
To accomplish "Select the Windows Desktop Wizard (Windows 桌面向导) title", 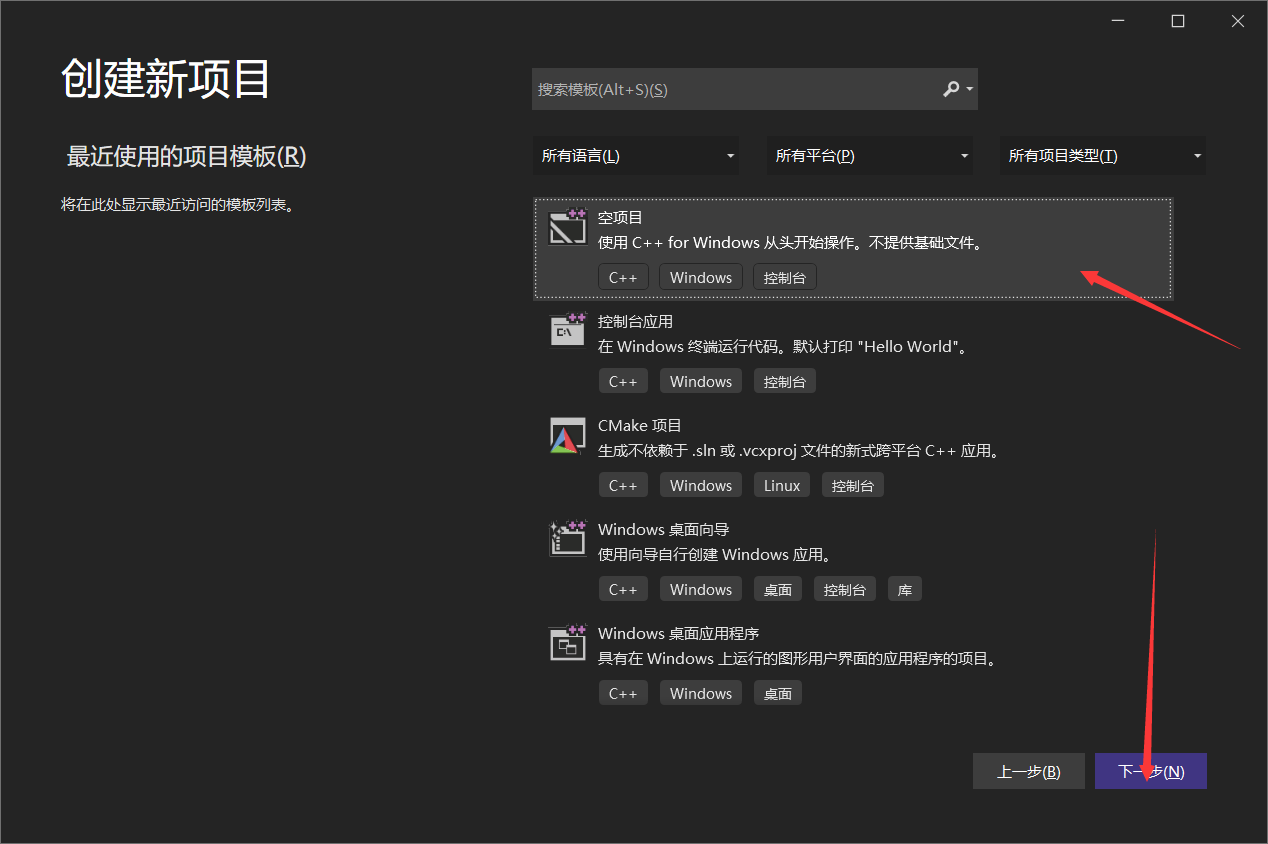I will coord(664,529).
